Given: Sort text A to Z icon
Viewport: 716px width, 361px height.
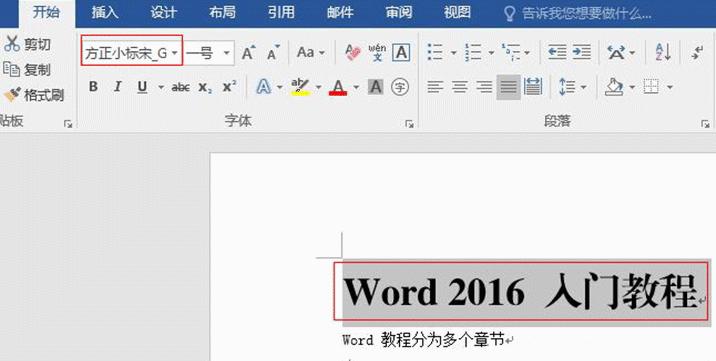Looking at the screenshot, I should [x=663, y=52].
